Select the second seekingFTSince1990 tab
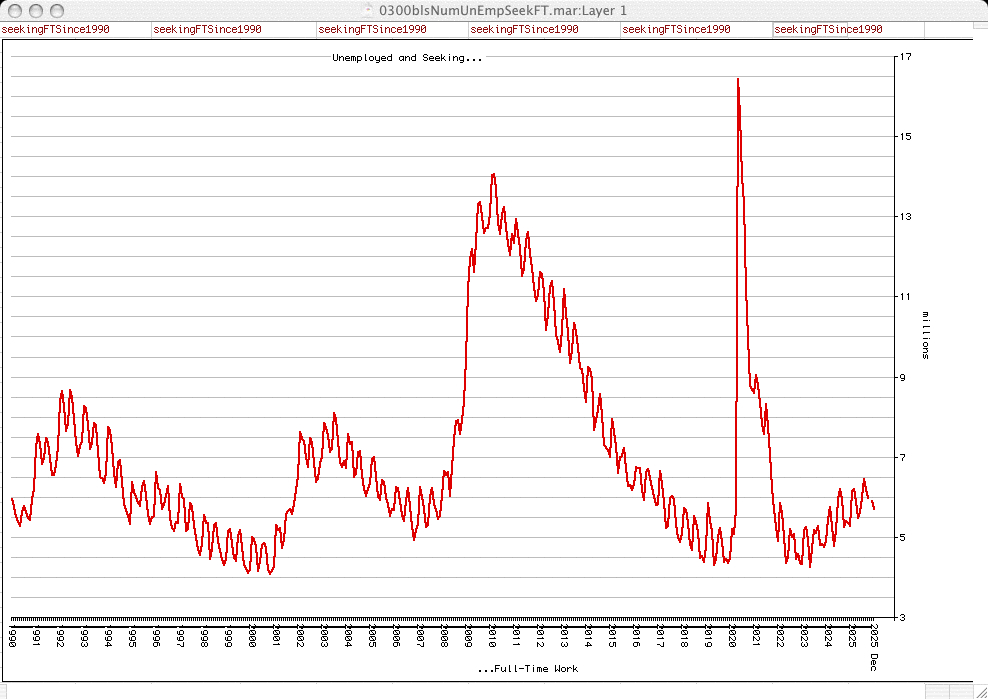 click(x=208, y=29)
